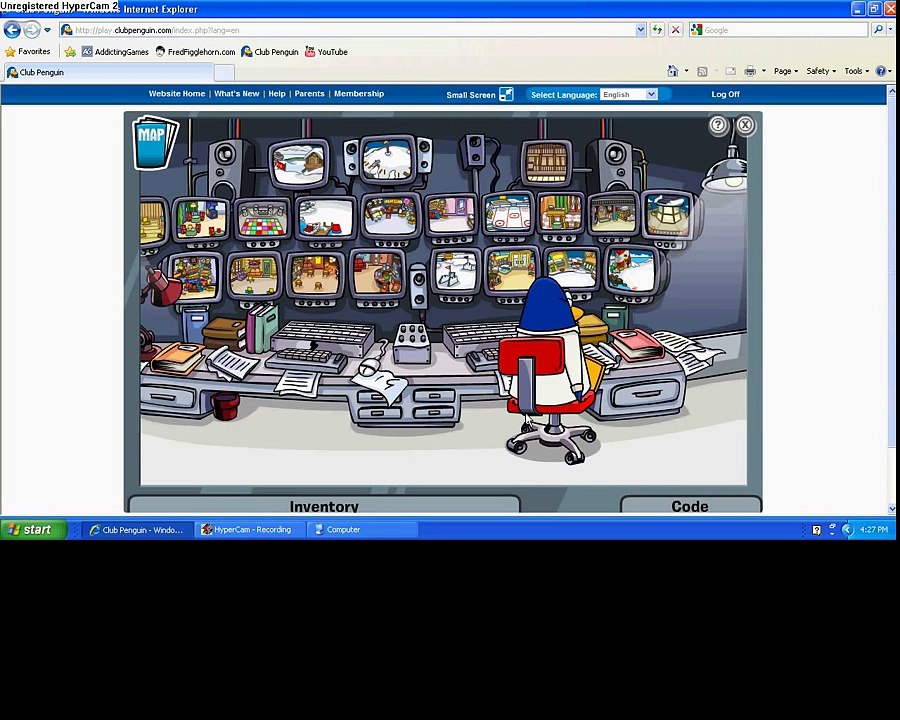The height and width of the screenshot is (720, 900).
Task: Click the Membership link
Action: coord(359,94)
